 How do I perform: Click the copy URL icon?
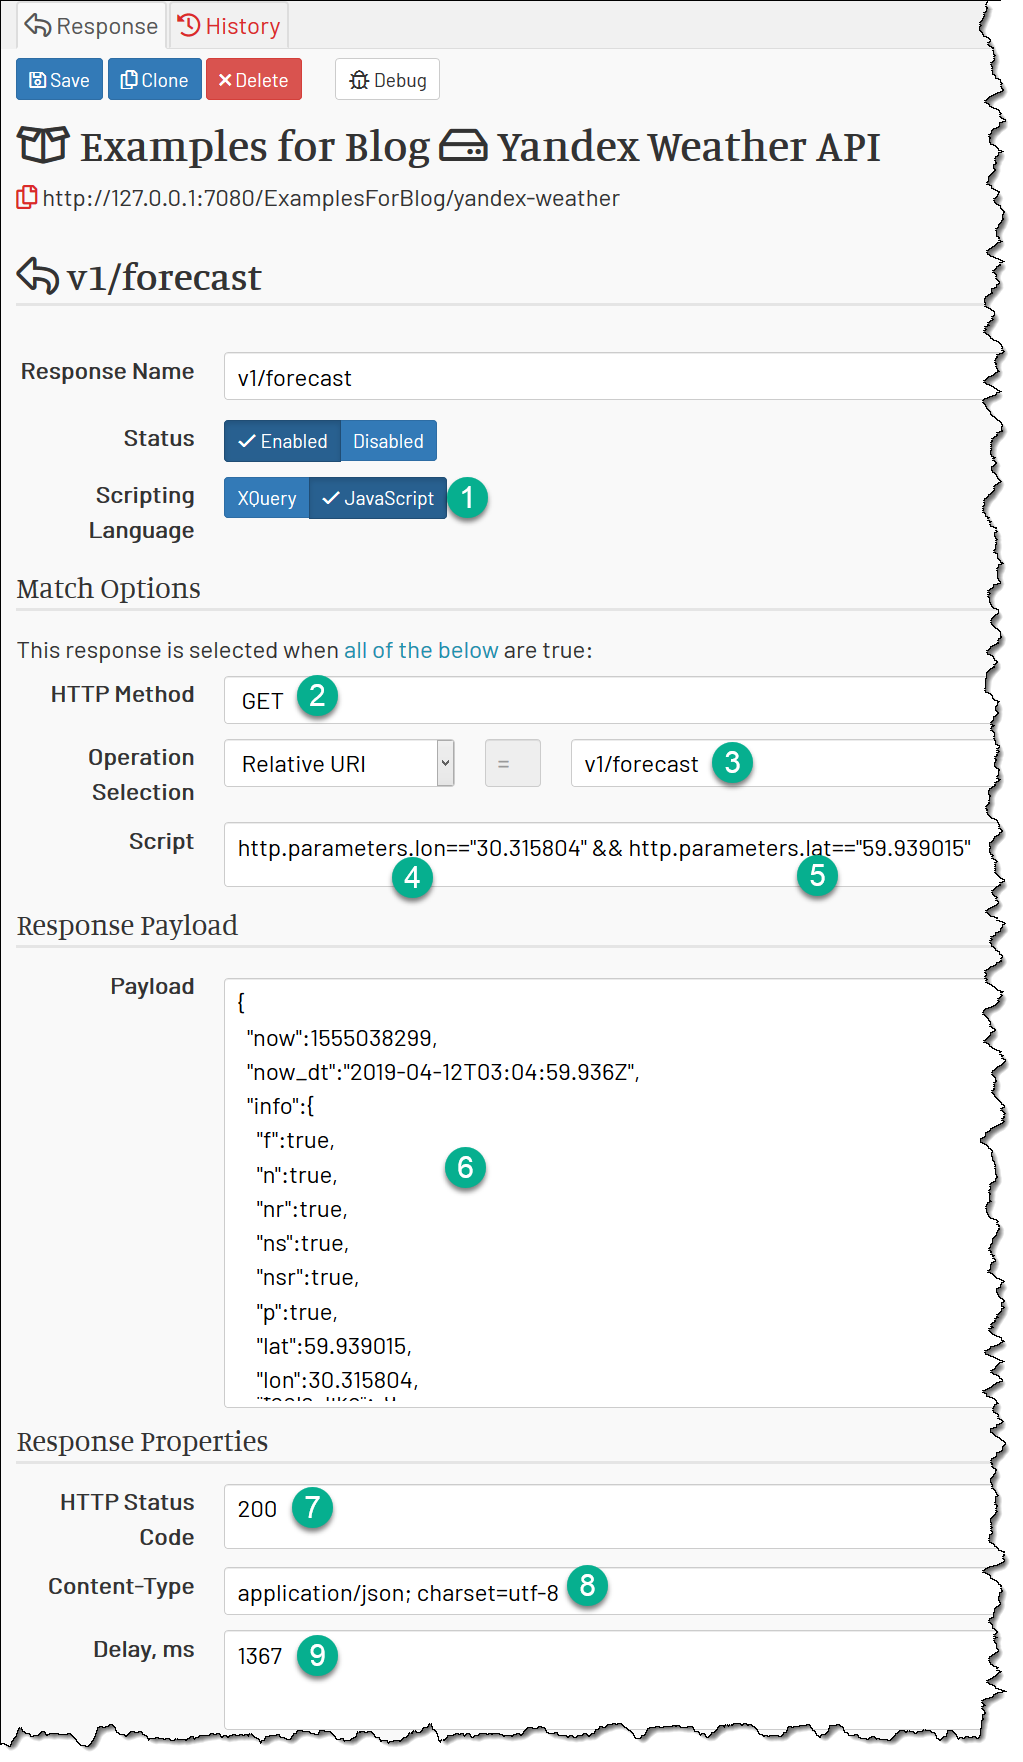coord(27,198)
